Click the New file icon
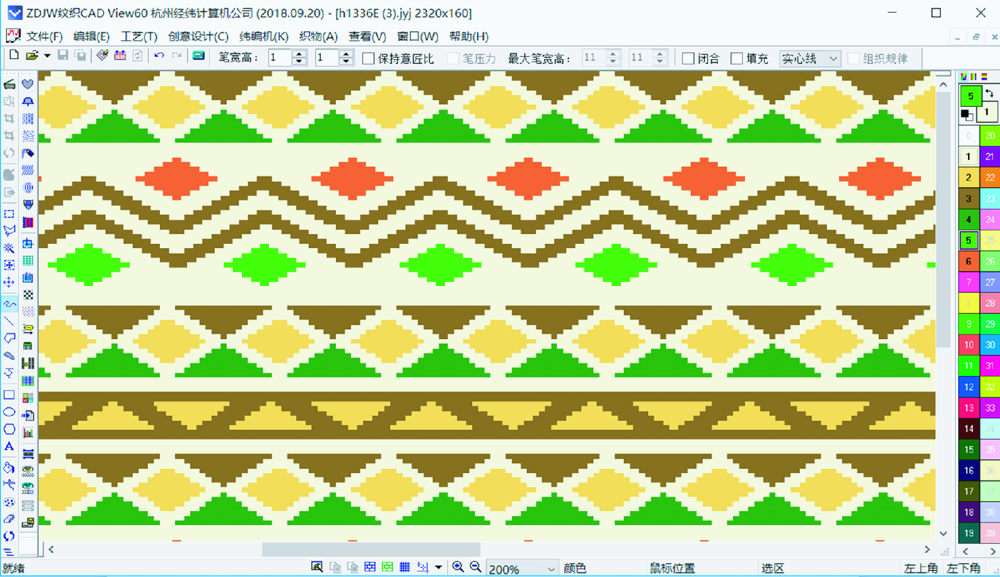This screenshot has width=1000, height=577. point(13,57)
